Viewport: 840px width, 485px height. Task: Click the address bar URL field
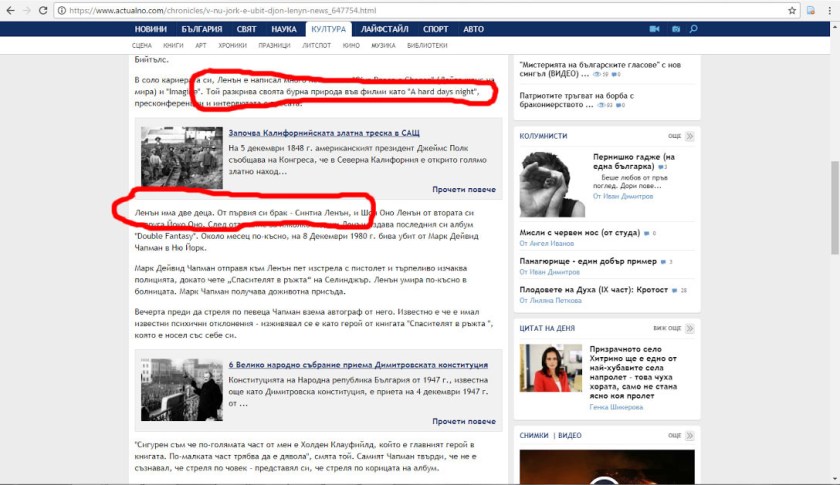point(400,11)
